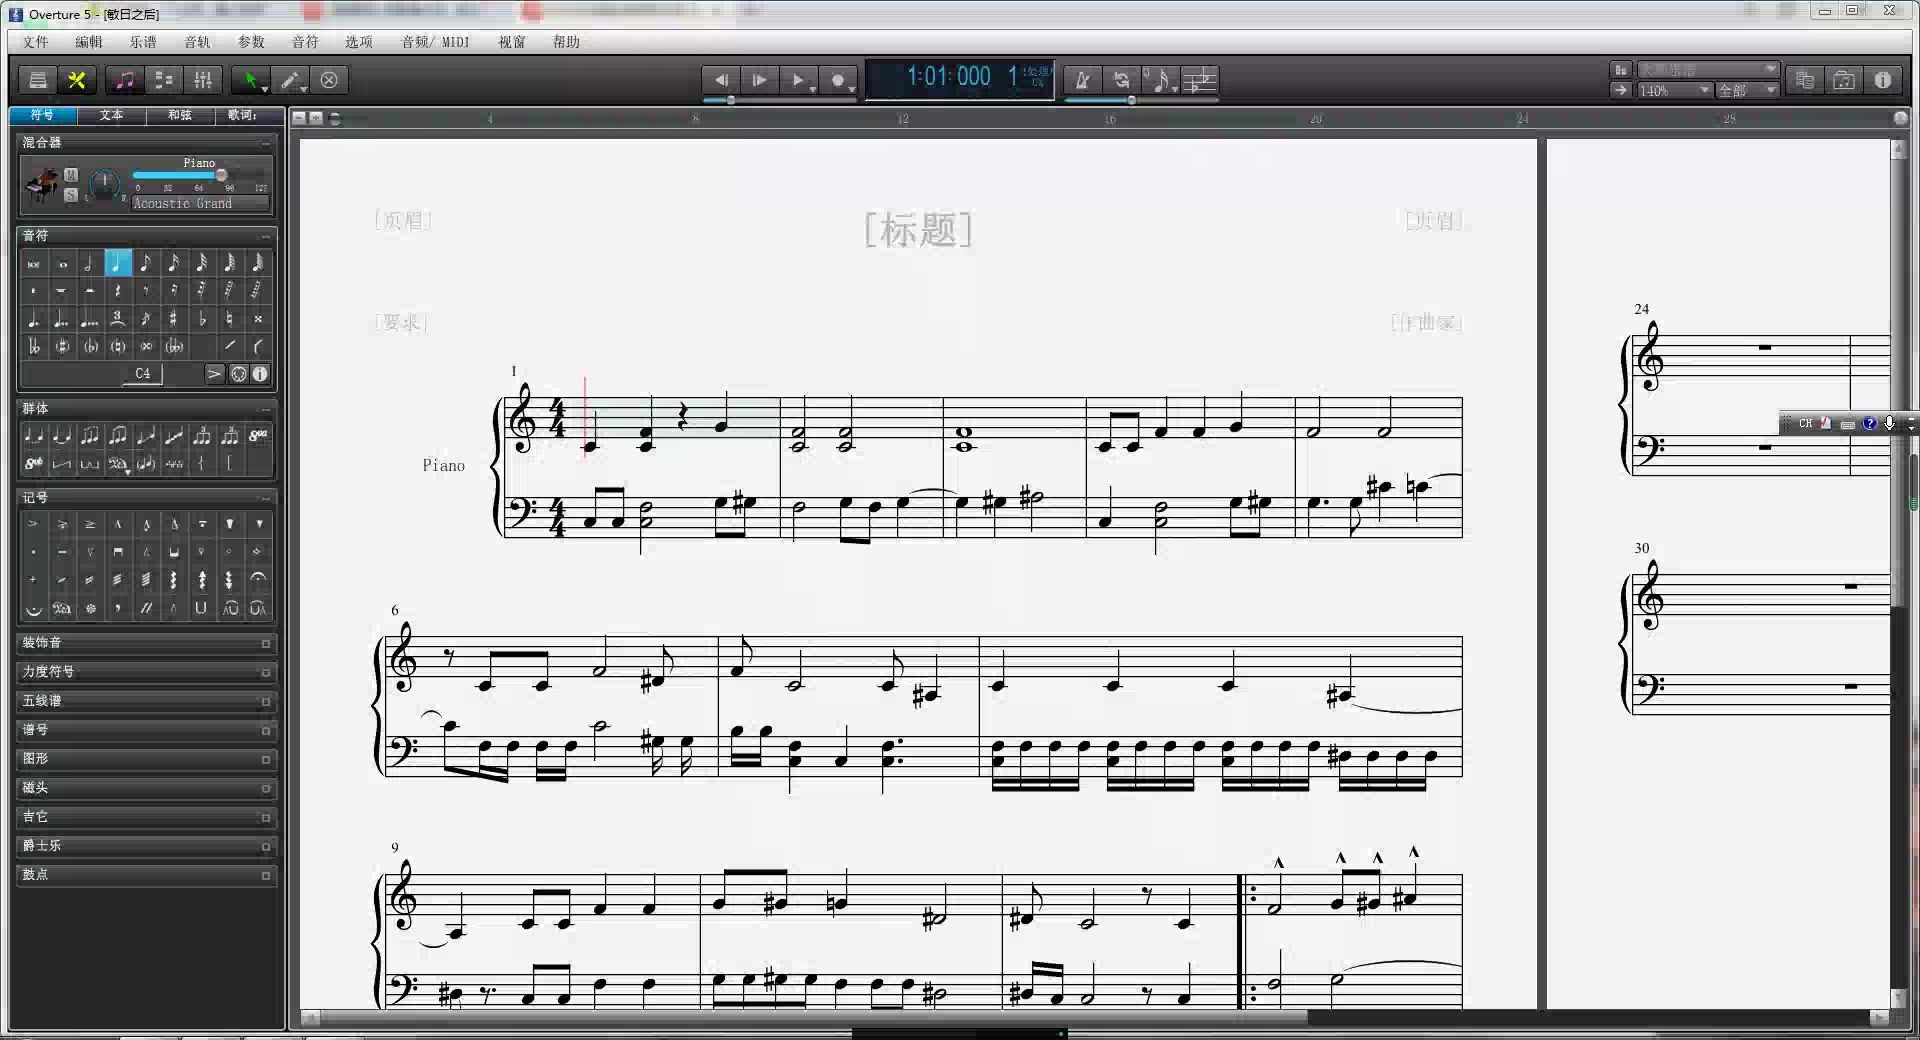Click the arrow button next to zoom field
This screenshot has width=1920, height=1040.
point(1621,90)
